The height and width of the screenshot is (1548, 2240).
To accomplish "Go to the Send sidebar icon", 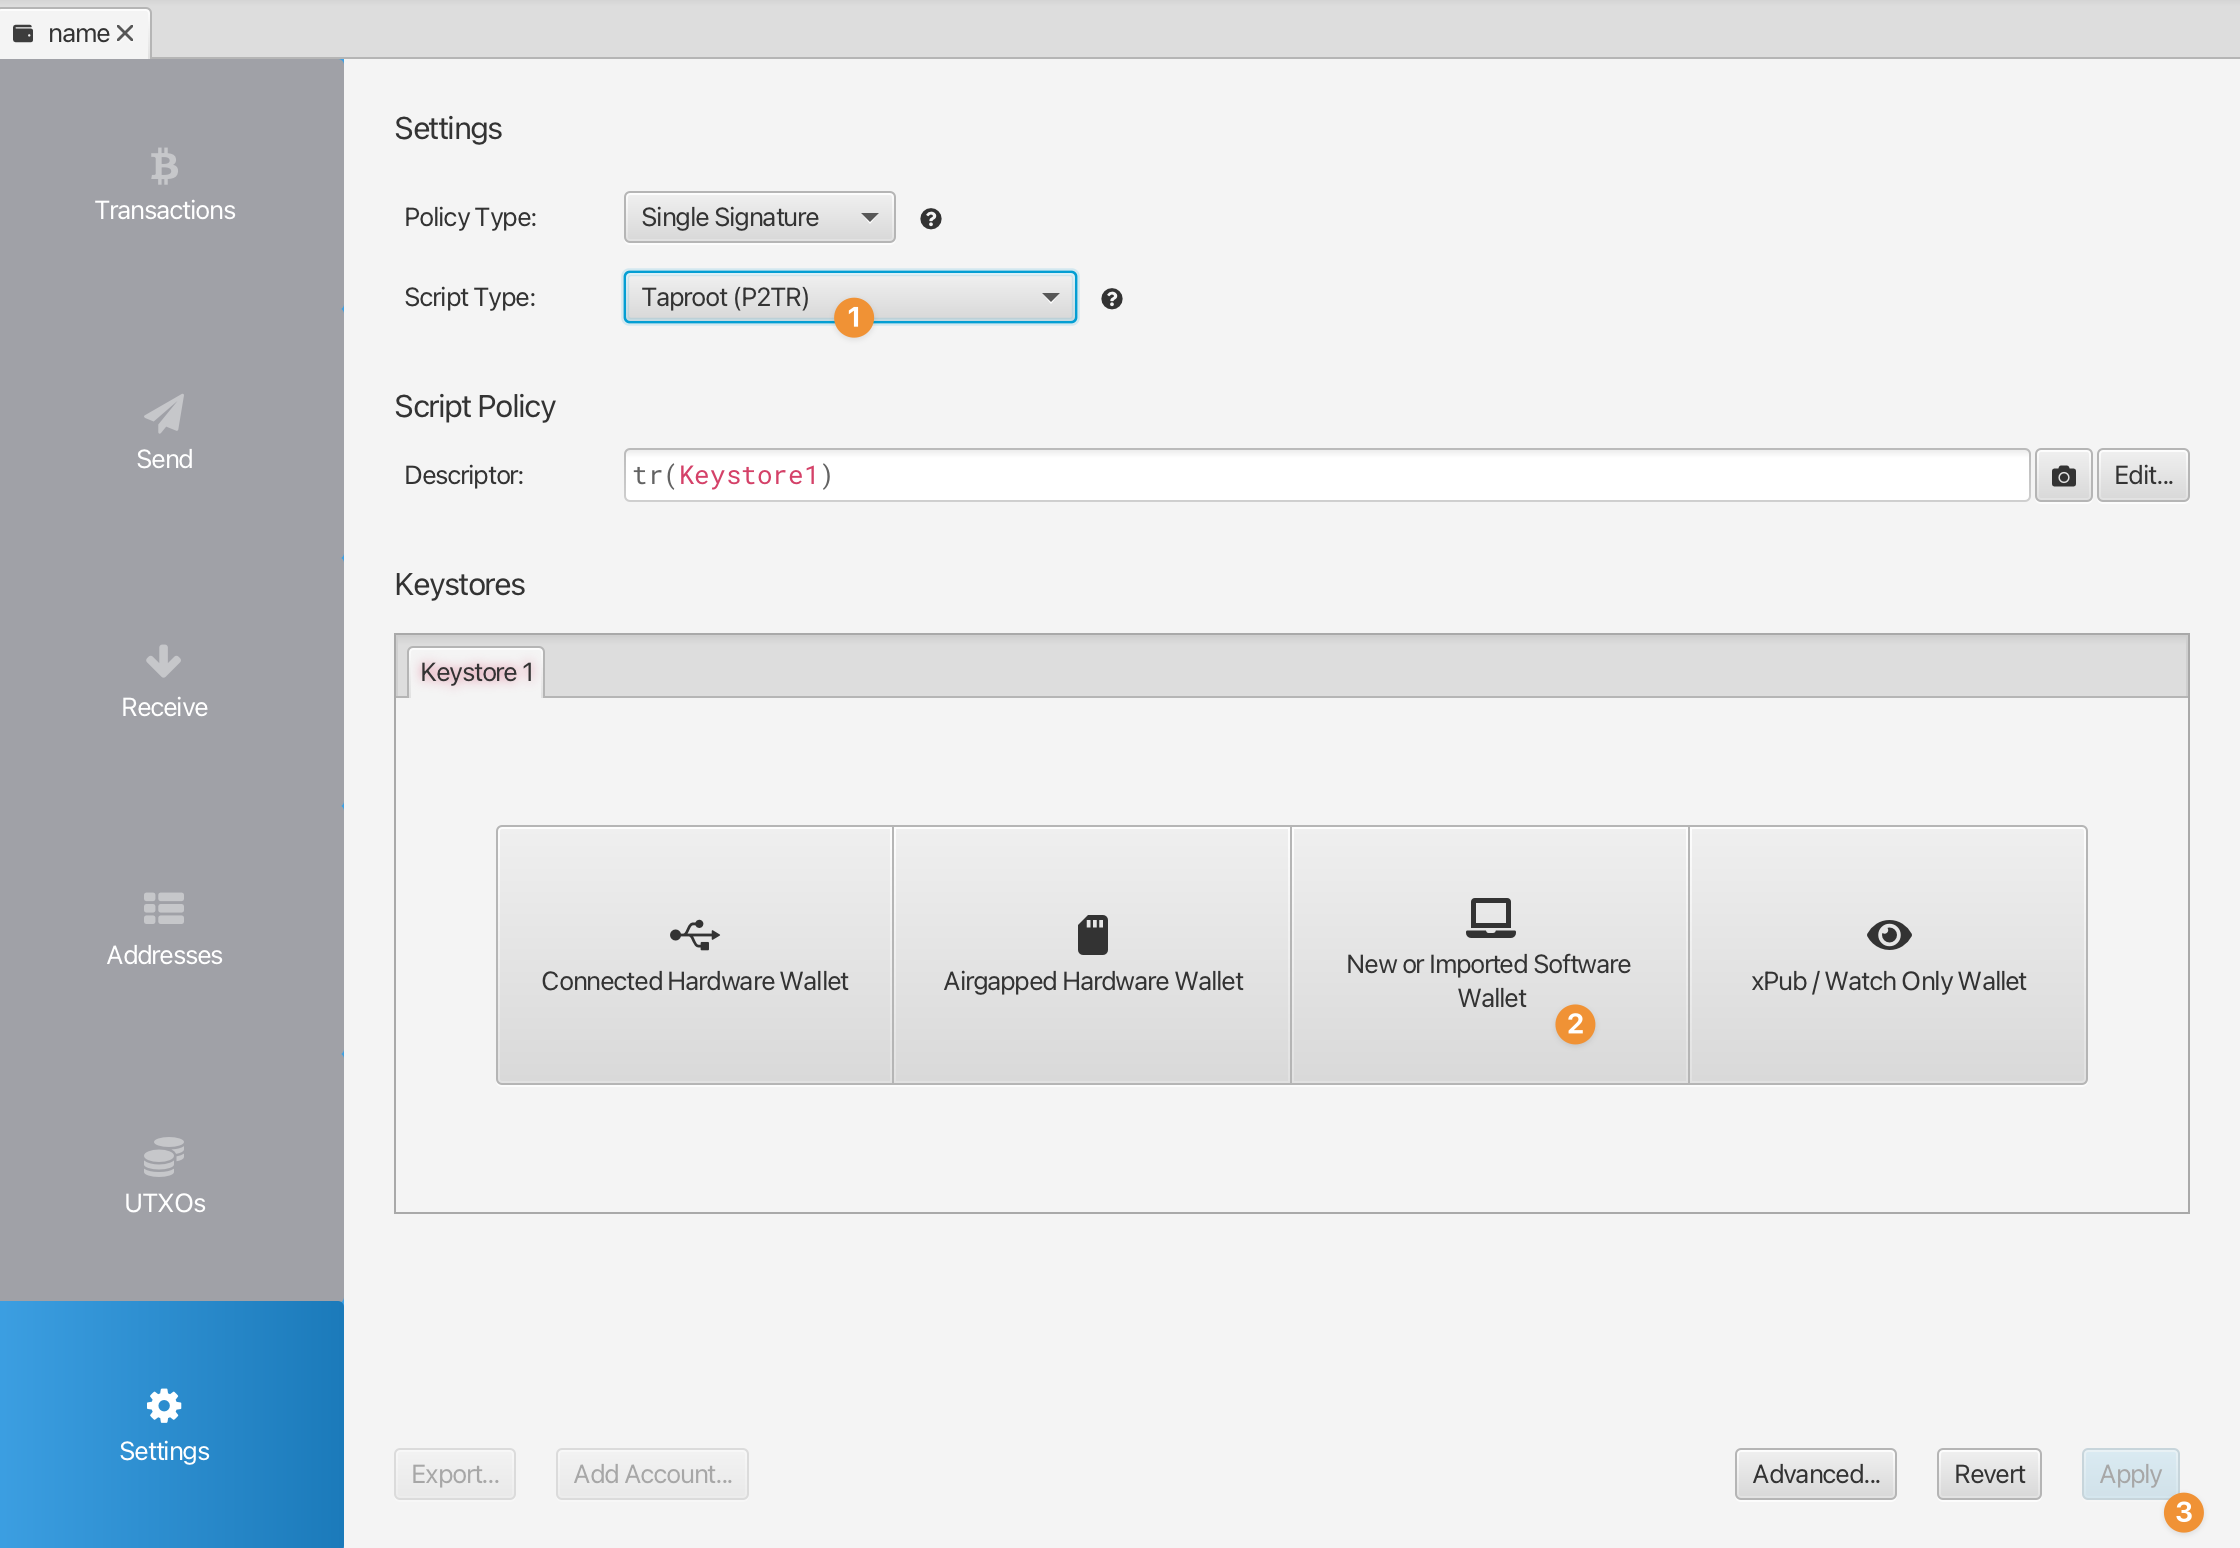I will (165, 433).
